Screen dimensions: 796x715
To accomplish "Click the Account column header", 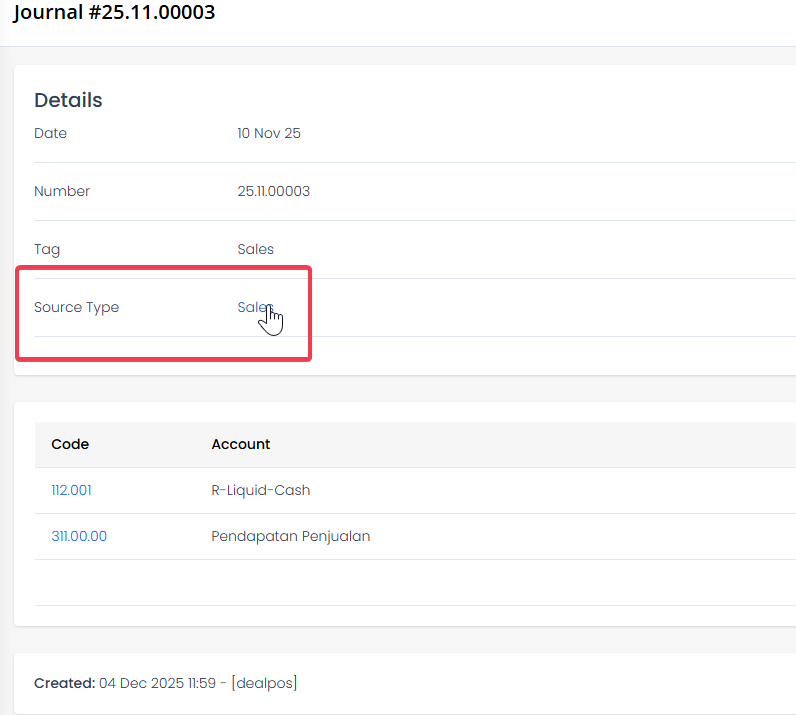I will pos(241,444).
